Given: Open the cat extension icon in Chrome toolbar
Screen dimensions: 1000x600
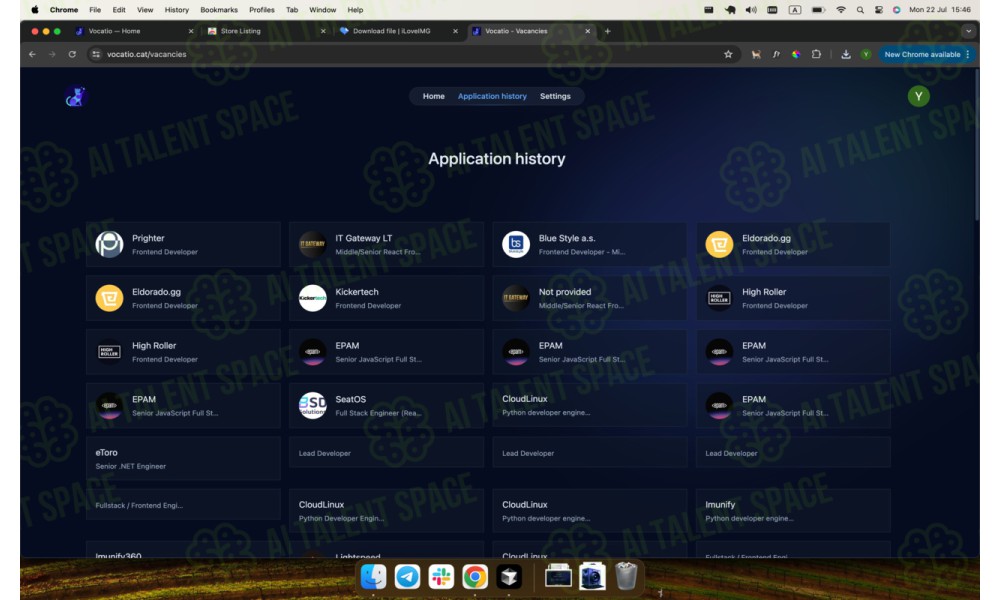Looking at the screenshot, I should (756, 54).
